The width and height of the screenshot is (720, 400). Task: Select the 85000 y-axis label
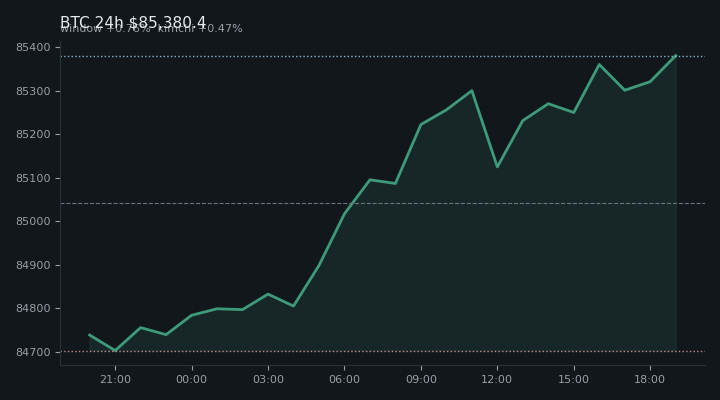(33, 221)
